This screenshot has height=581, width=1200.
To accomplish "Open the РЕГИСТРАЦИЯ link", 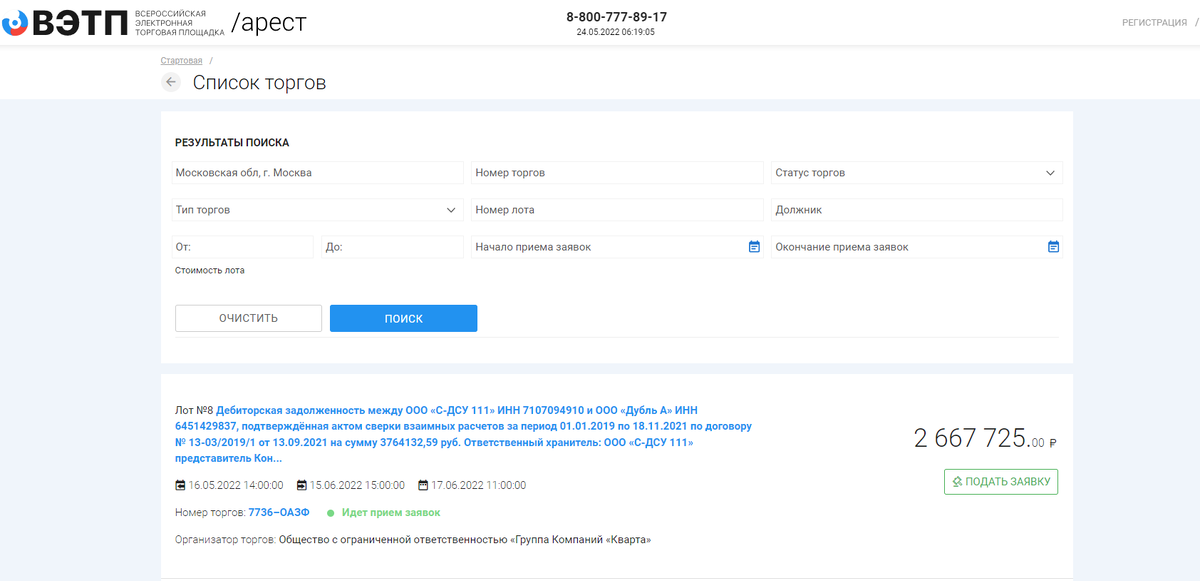I will point(1154,22).
